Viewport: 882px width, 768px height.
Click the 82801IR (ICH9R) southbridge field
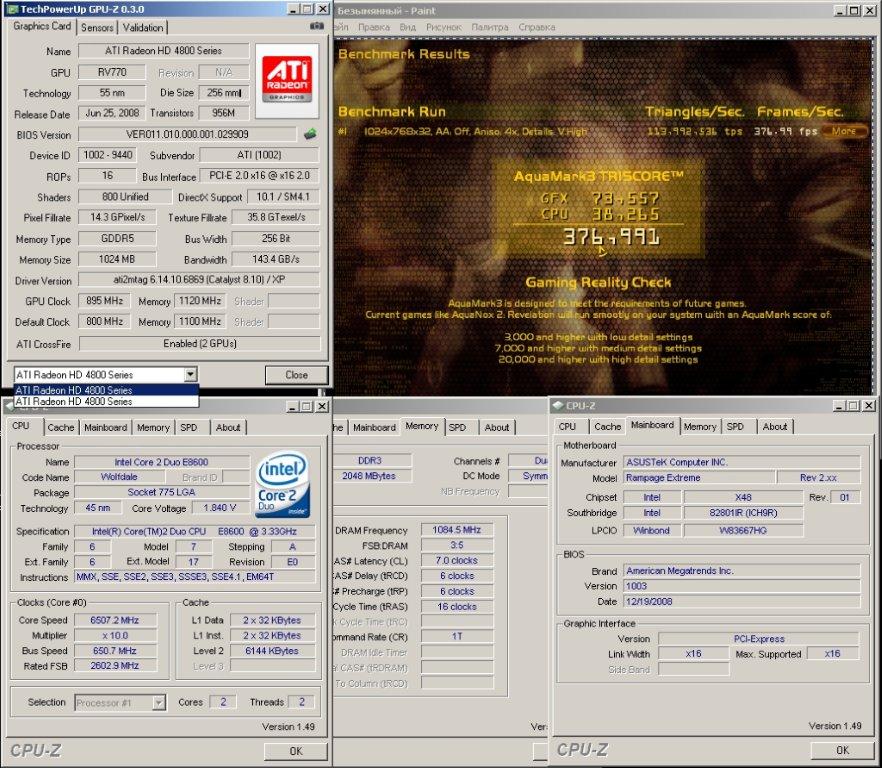click(743, 513)
